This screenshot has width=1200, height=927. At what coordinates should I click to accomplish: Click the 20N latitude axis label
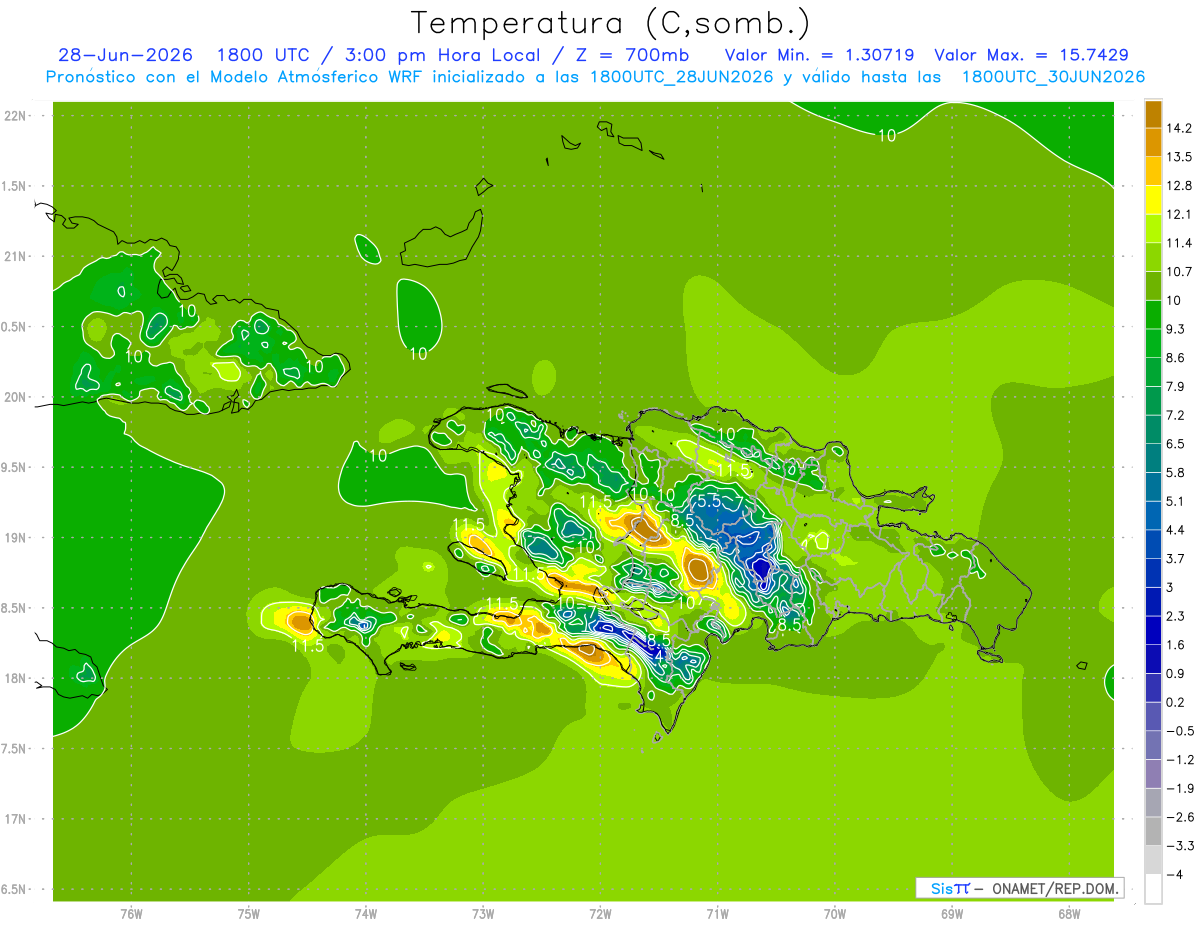pyautogui.click(x=15, y=397)
